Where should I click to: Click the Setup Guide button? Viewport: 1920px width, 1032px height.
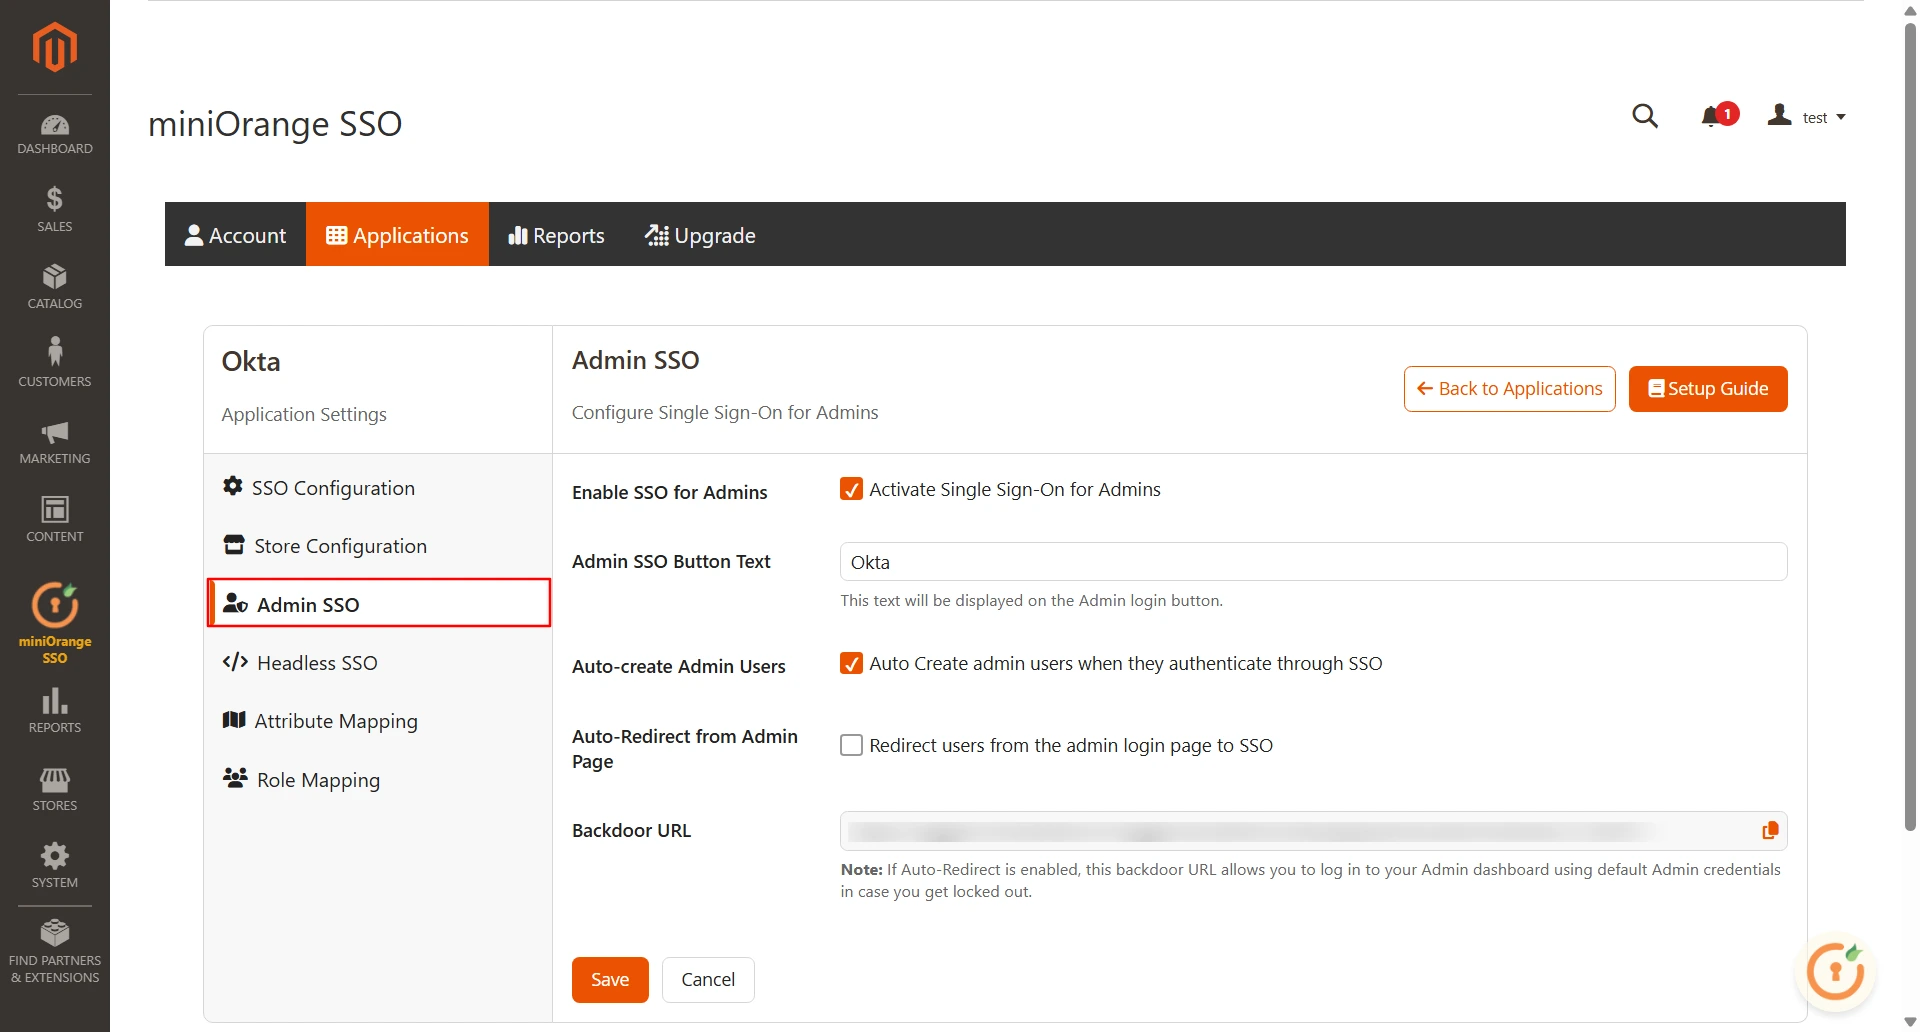click(x=1707, y=388)
